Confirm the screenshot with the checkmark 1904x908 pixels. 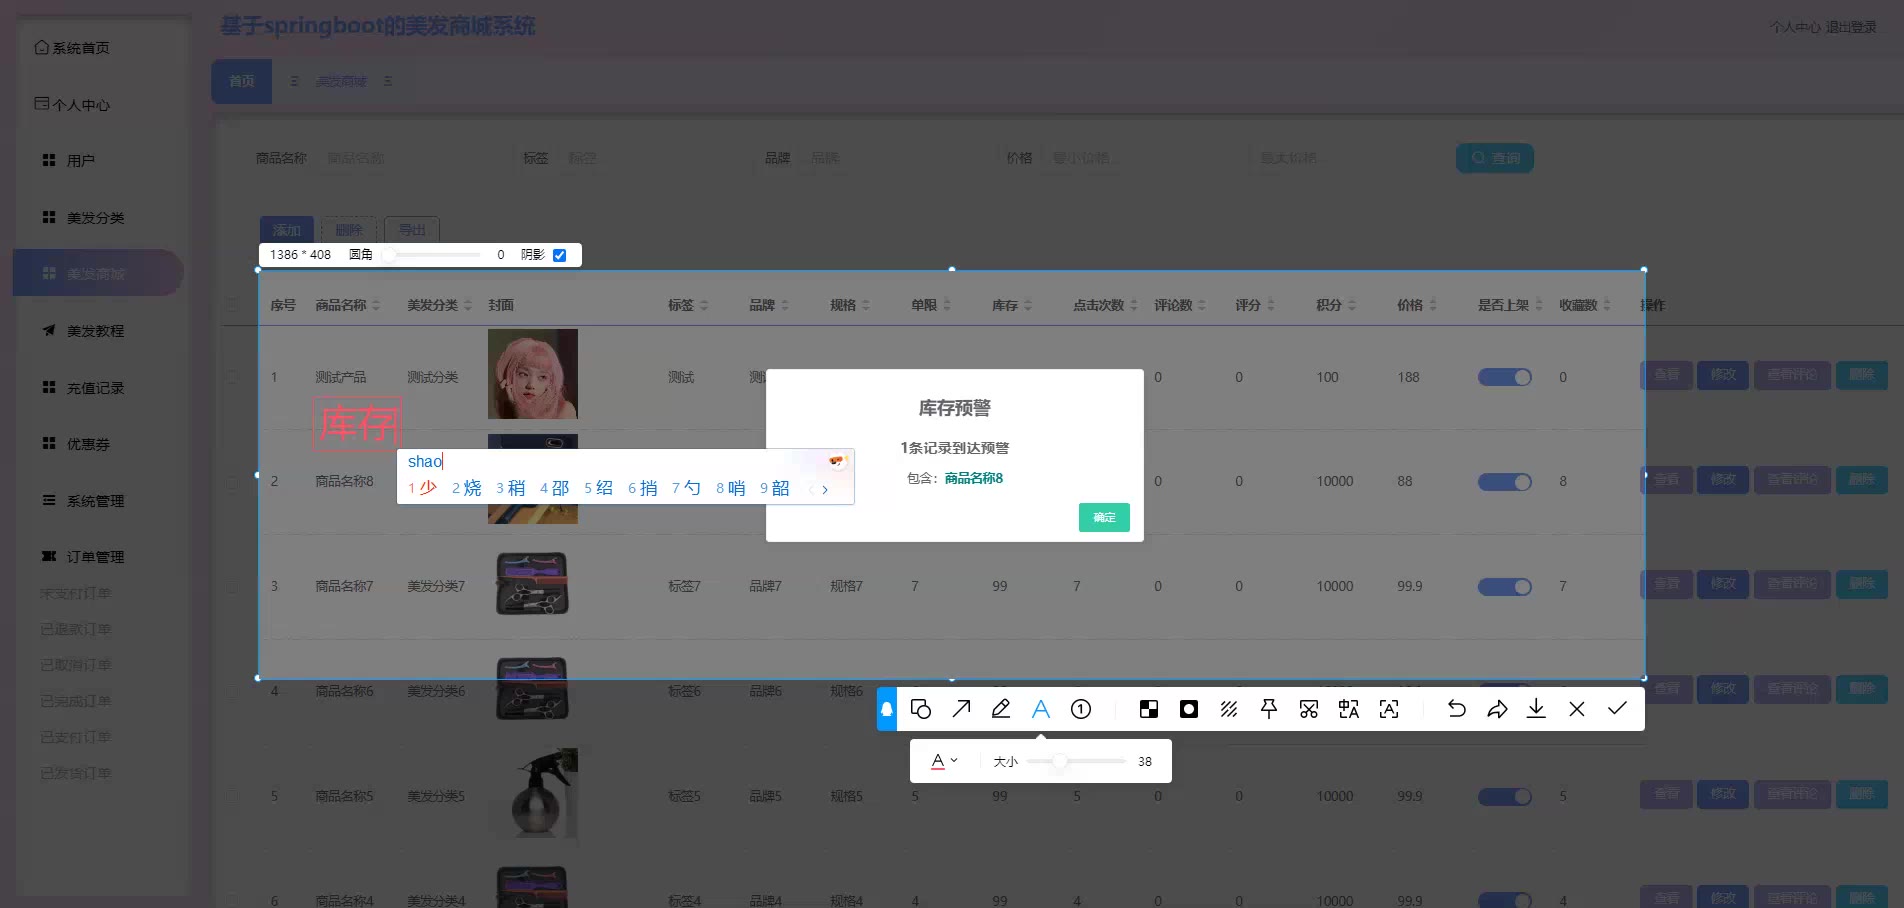click(1617, 709)
